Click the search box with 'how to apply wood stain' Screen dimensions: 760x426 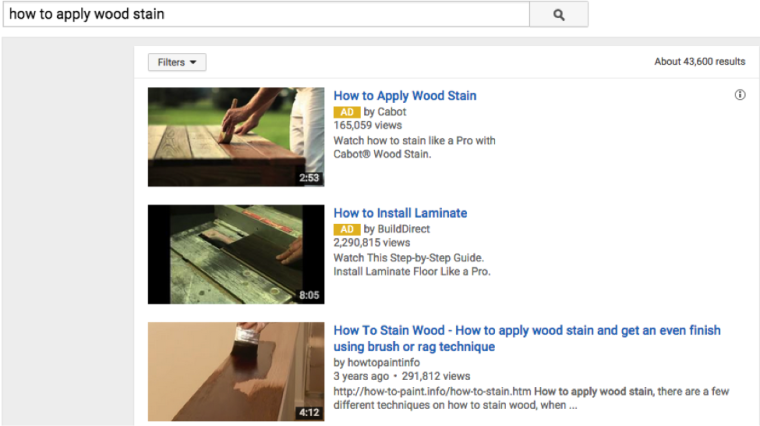click(267, 14)
